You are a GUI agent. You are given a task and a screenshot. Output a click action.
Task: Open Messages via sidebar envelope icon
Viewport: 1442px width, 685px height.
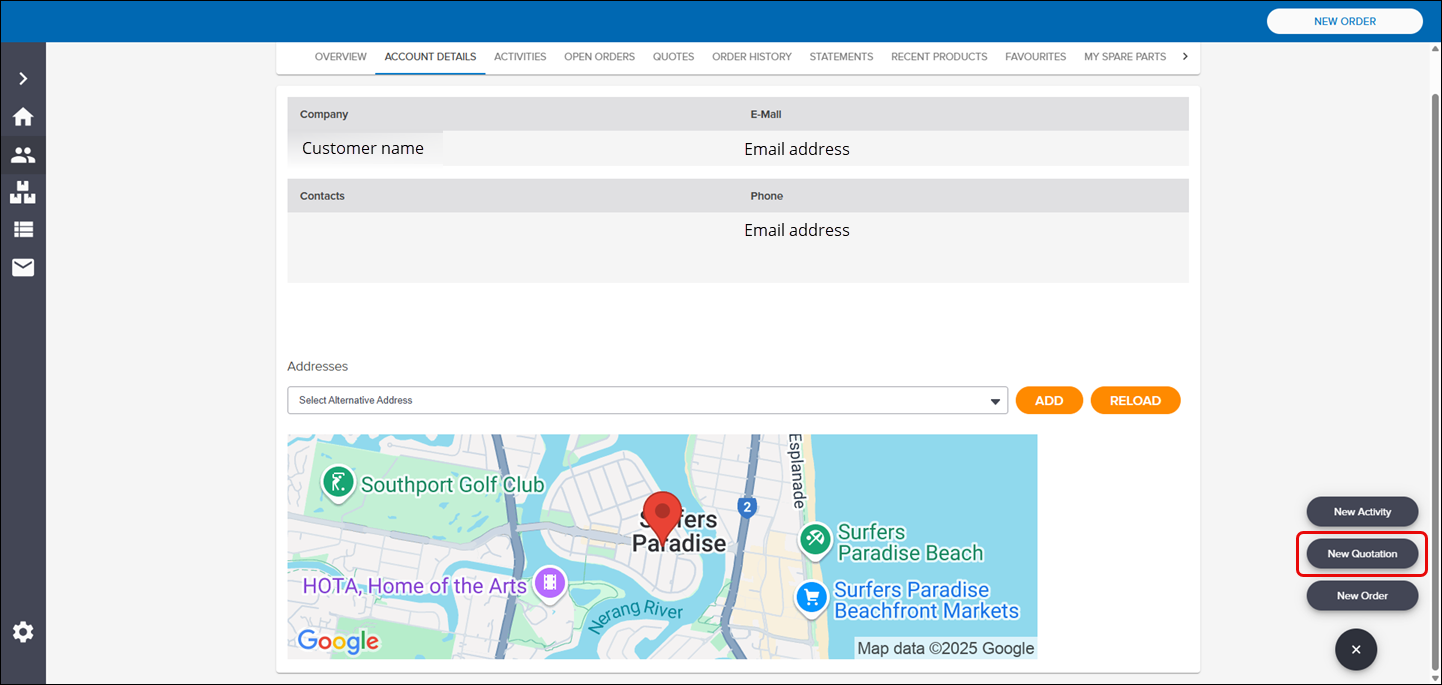tap(23, 267)
